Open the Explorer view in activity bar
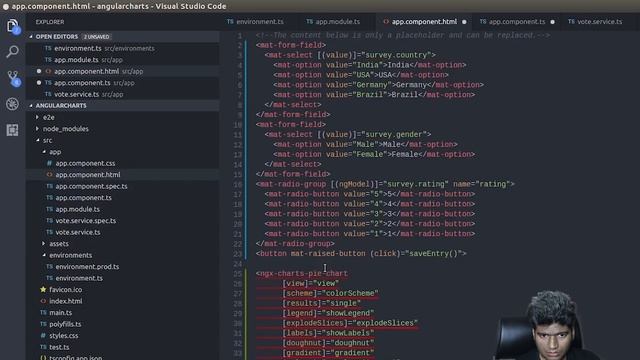The height and width of the screenshot is (360, 640). tap(13, 26)
